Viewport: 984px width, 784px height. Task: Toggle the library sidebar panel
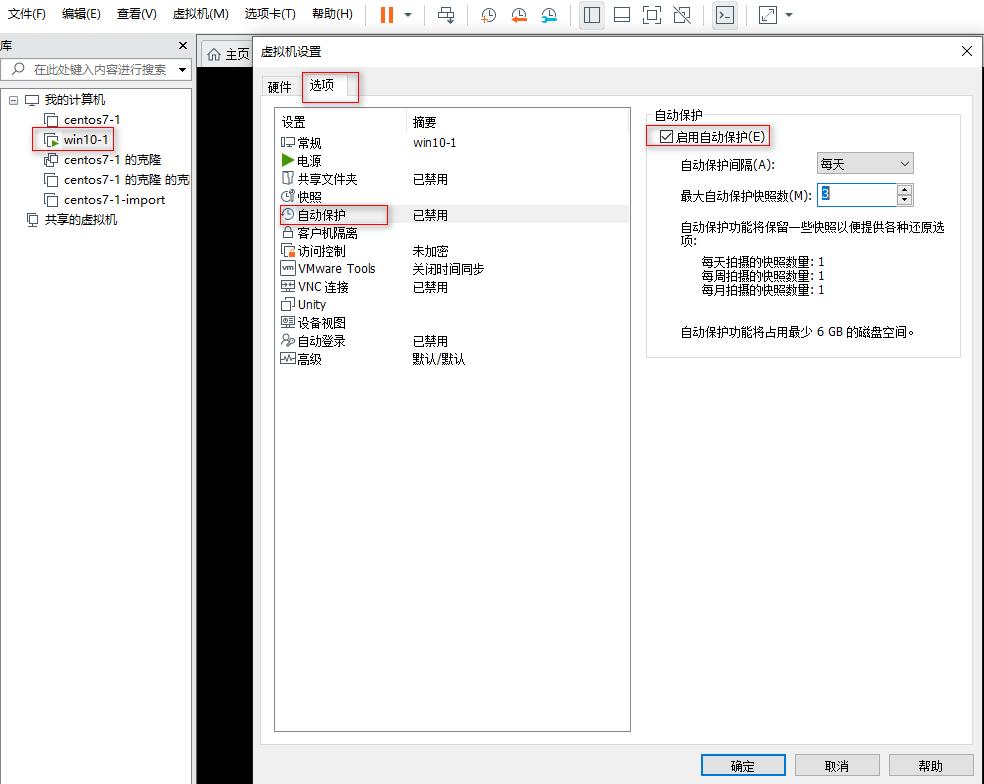click(591, 14)
